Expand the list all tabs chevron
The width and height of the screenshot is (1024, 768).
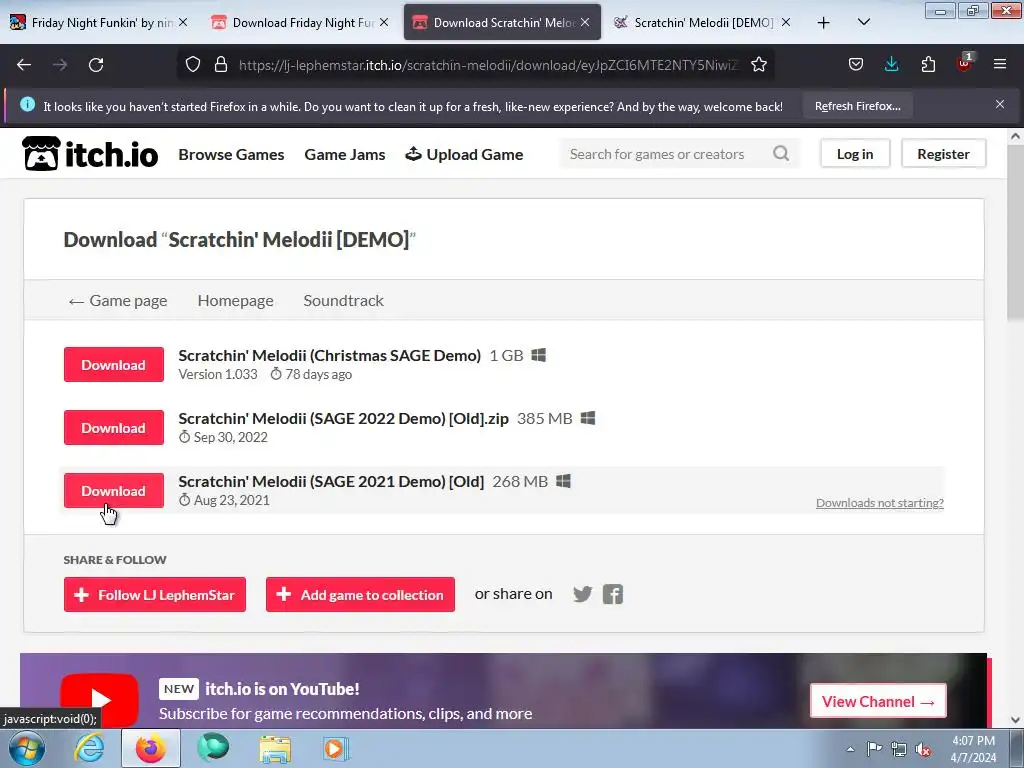863,23
